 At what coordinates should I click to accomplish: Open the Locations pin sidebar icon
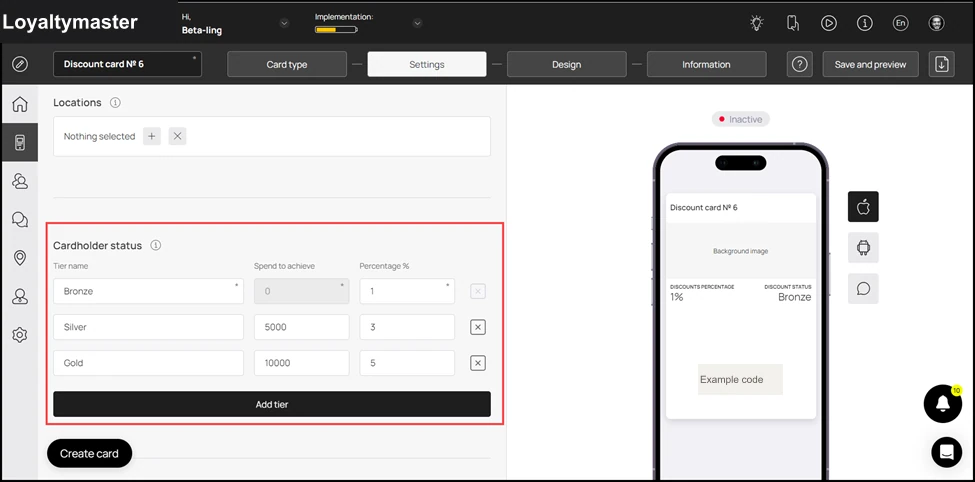click(20, 258)
